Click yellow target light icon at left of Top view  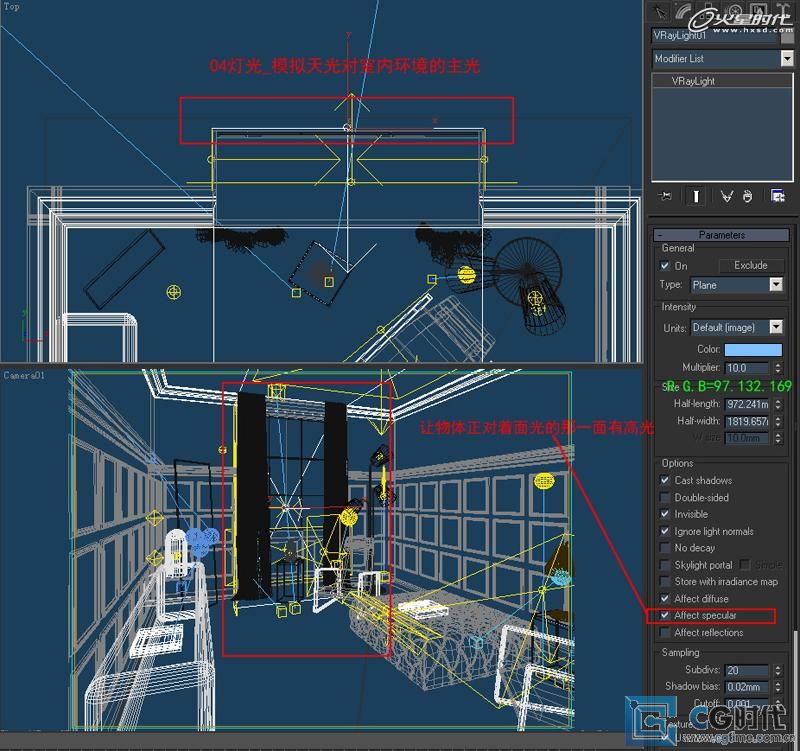tap(174, 292)
